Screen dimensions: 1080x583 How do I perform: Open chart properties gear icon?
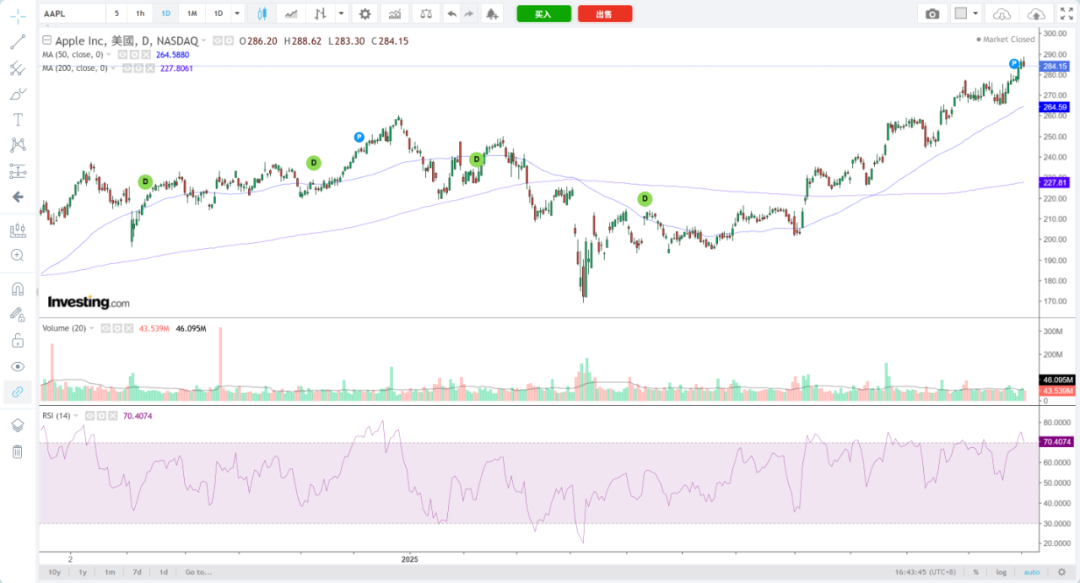(x=365, y=14)
